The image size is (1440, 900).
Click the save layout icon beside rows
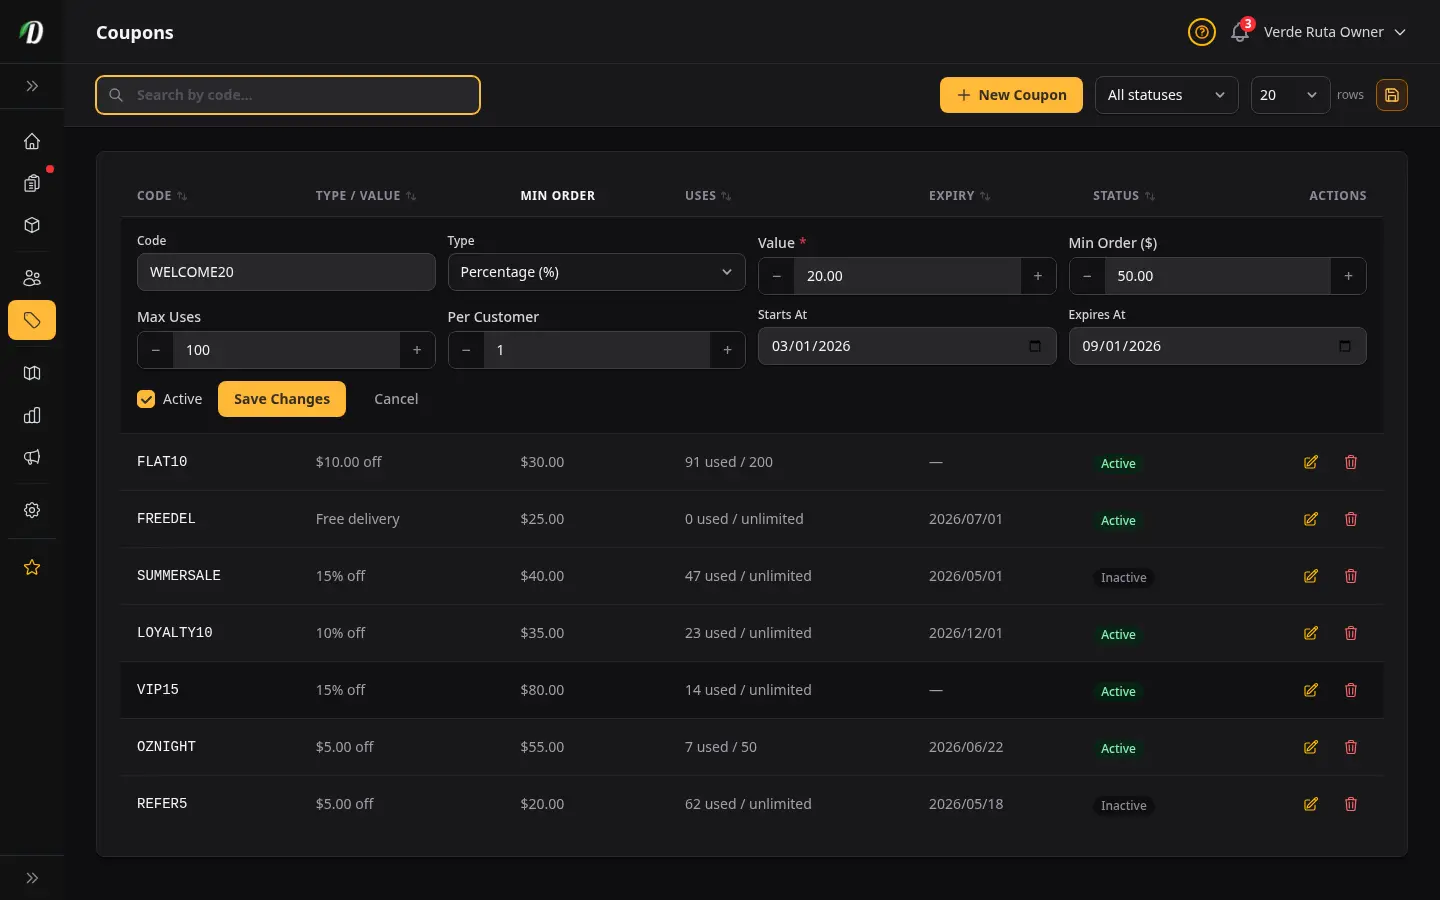(1391, 95)
